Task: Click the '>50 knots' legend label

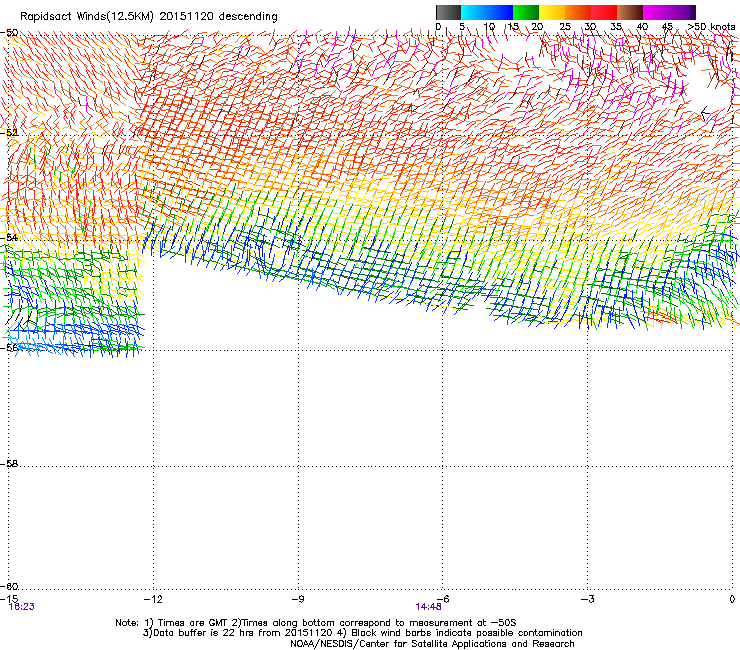Action: [711, 27]
